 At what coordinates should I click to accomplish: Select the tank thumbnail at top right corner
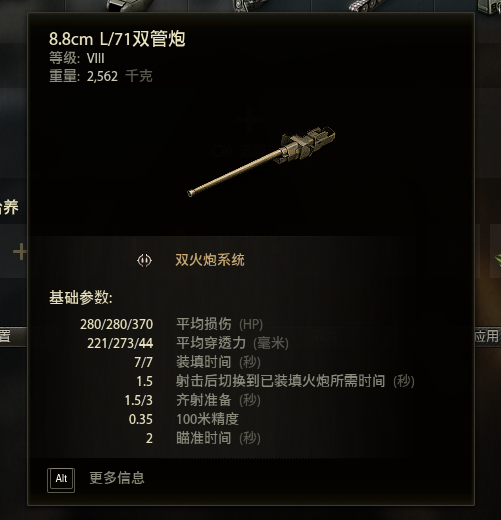point(489,6)
